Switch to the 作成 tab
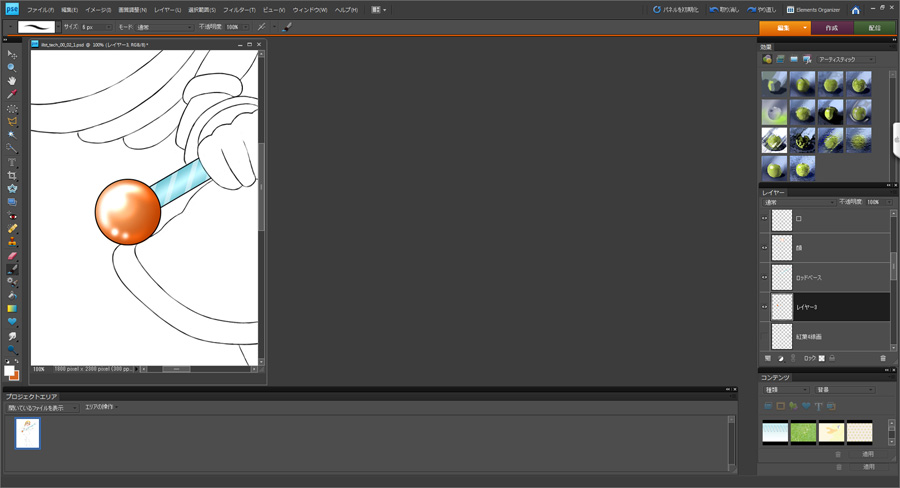The image size is (900, 488). pos(831,28)
